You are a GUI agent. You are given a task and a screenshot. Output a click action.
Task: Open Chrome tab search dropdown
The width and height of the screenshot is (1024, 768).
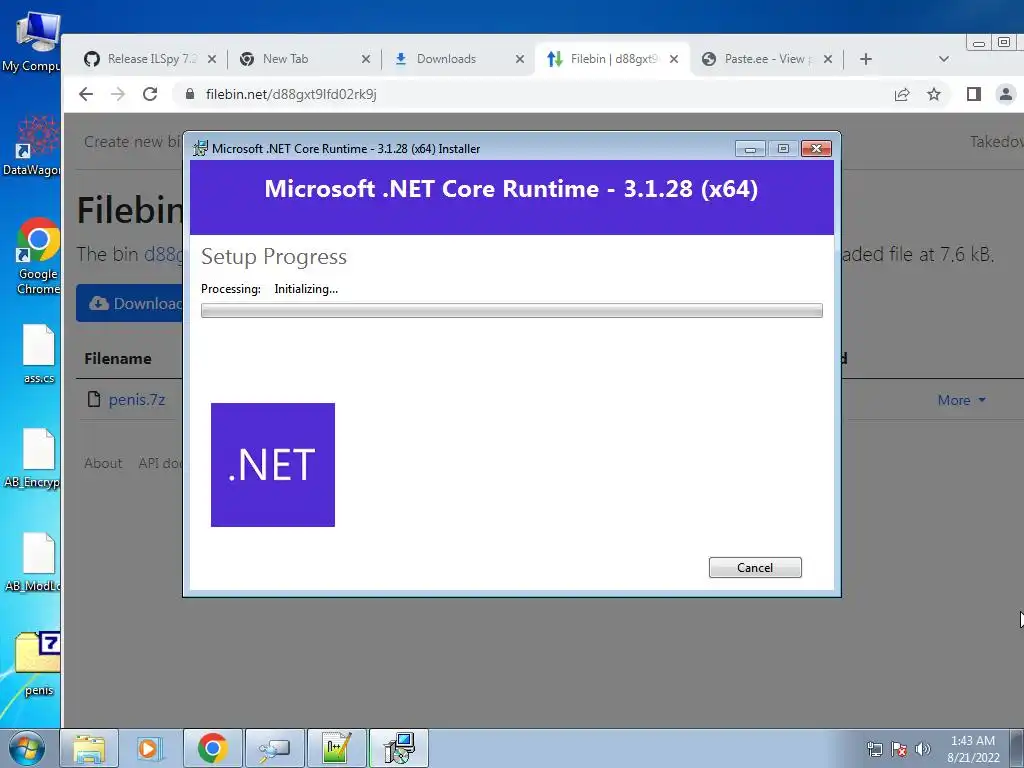[x=943, y=59]
